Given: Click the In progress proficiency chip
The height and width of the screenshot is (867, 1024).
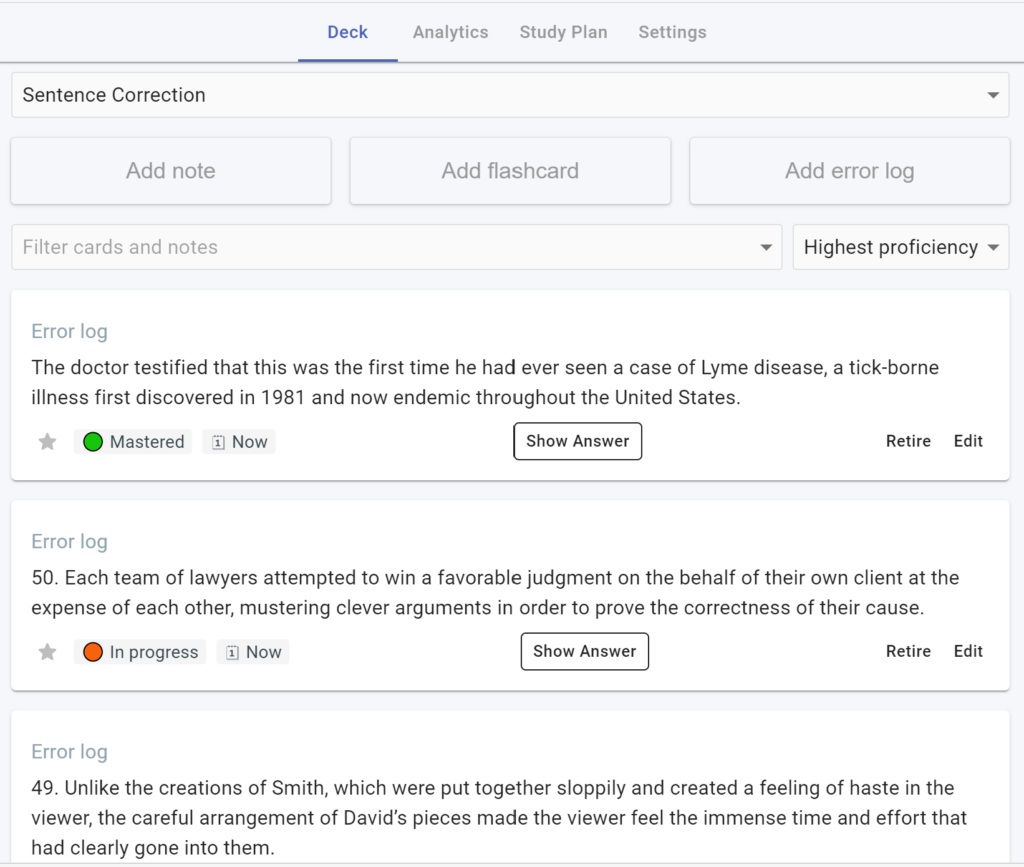Looking at the screenshot, I should 140,652.
